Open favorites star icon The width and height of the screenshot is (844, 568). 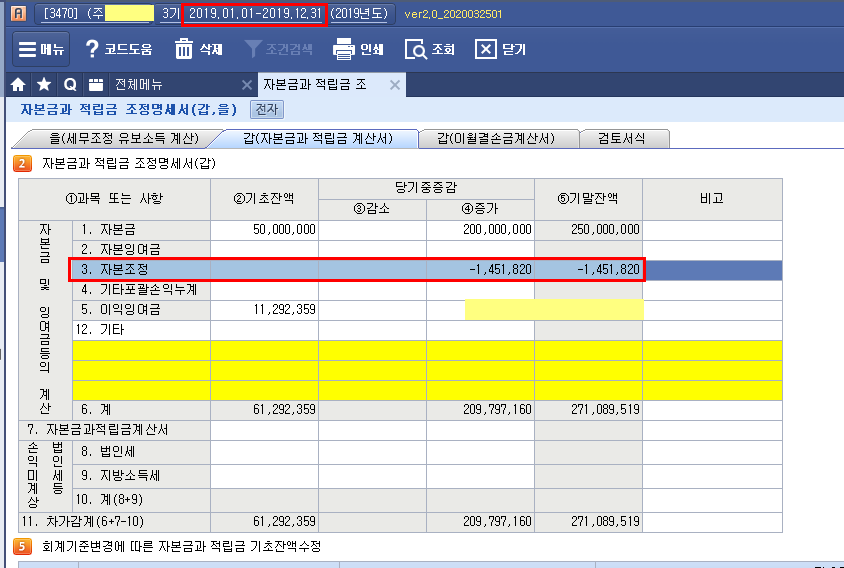tap(44, 85)
